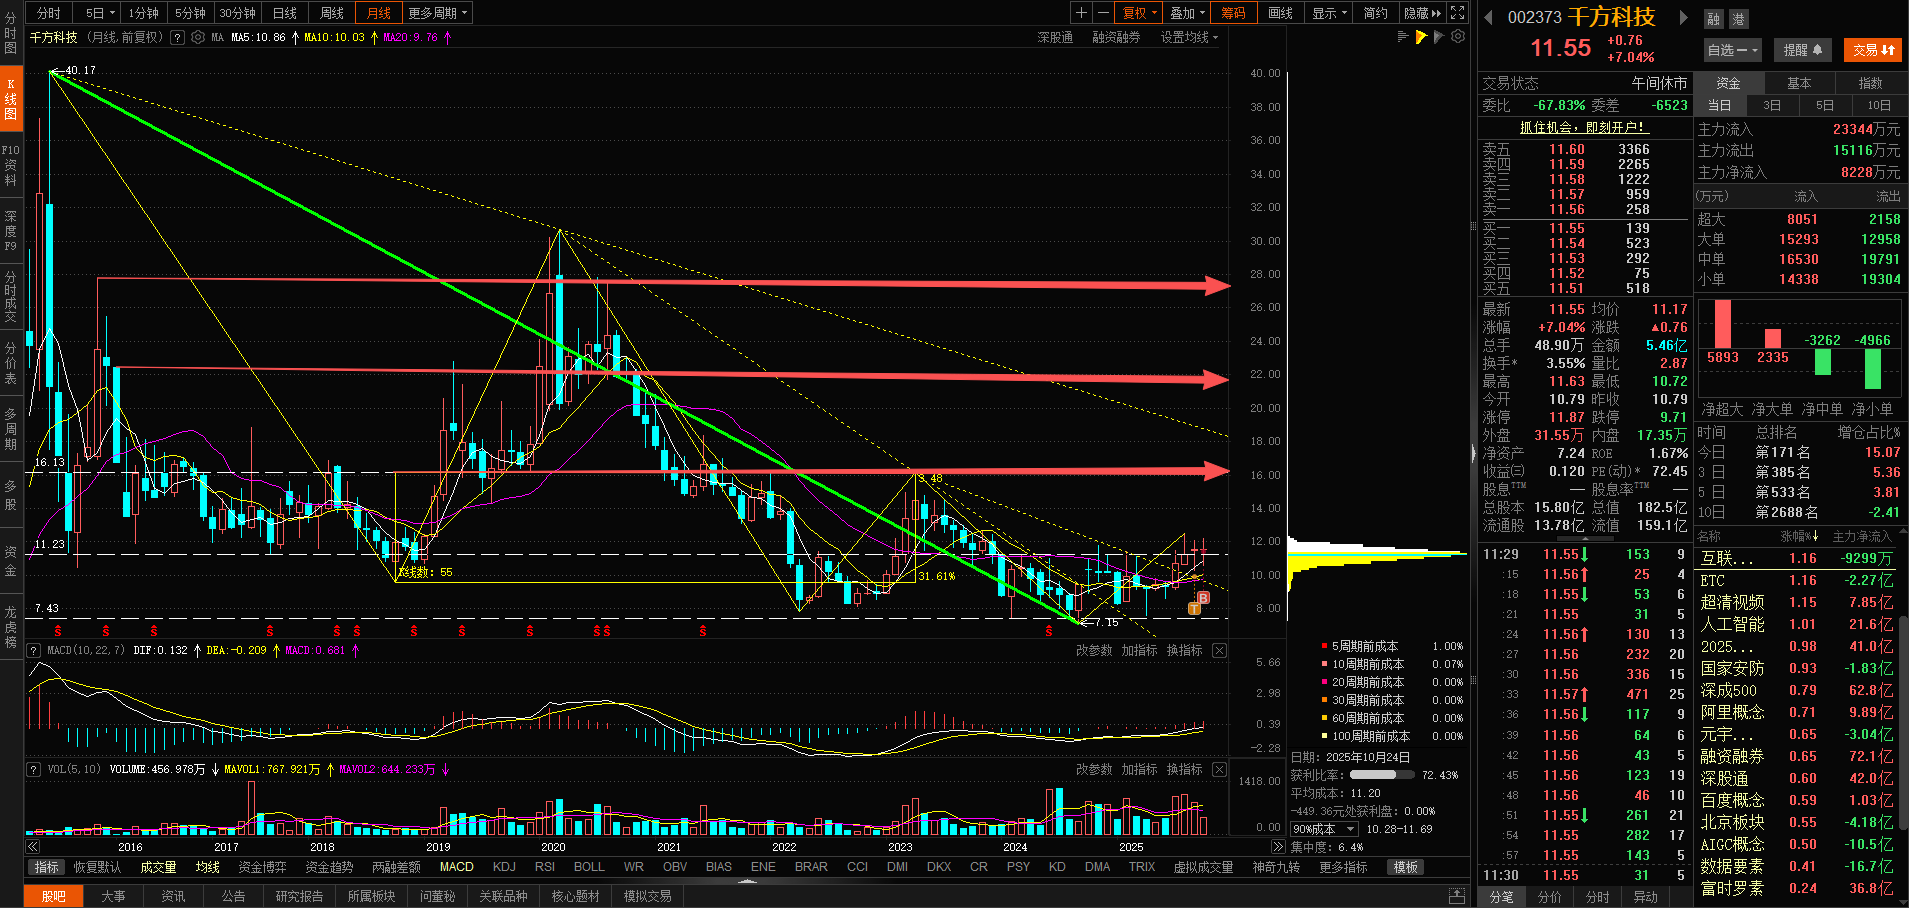Close the VOL indicator panel with its X
This screenshot has width=1909, height=908.
[1219, 769]
